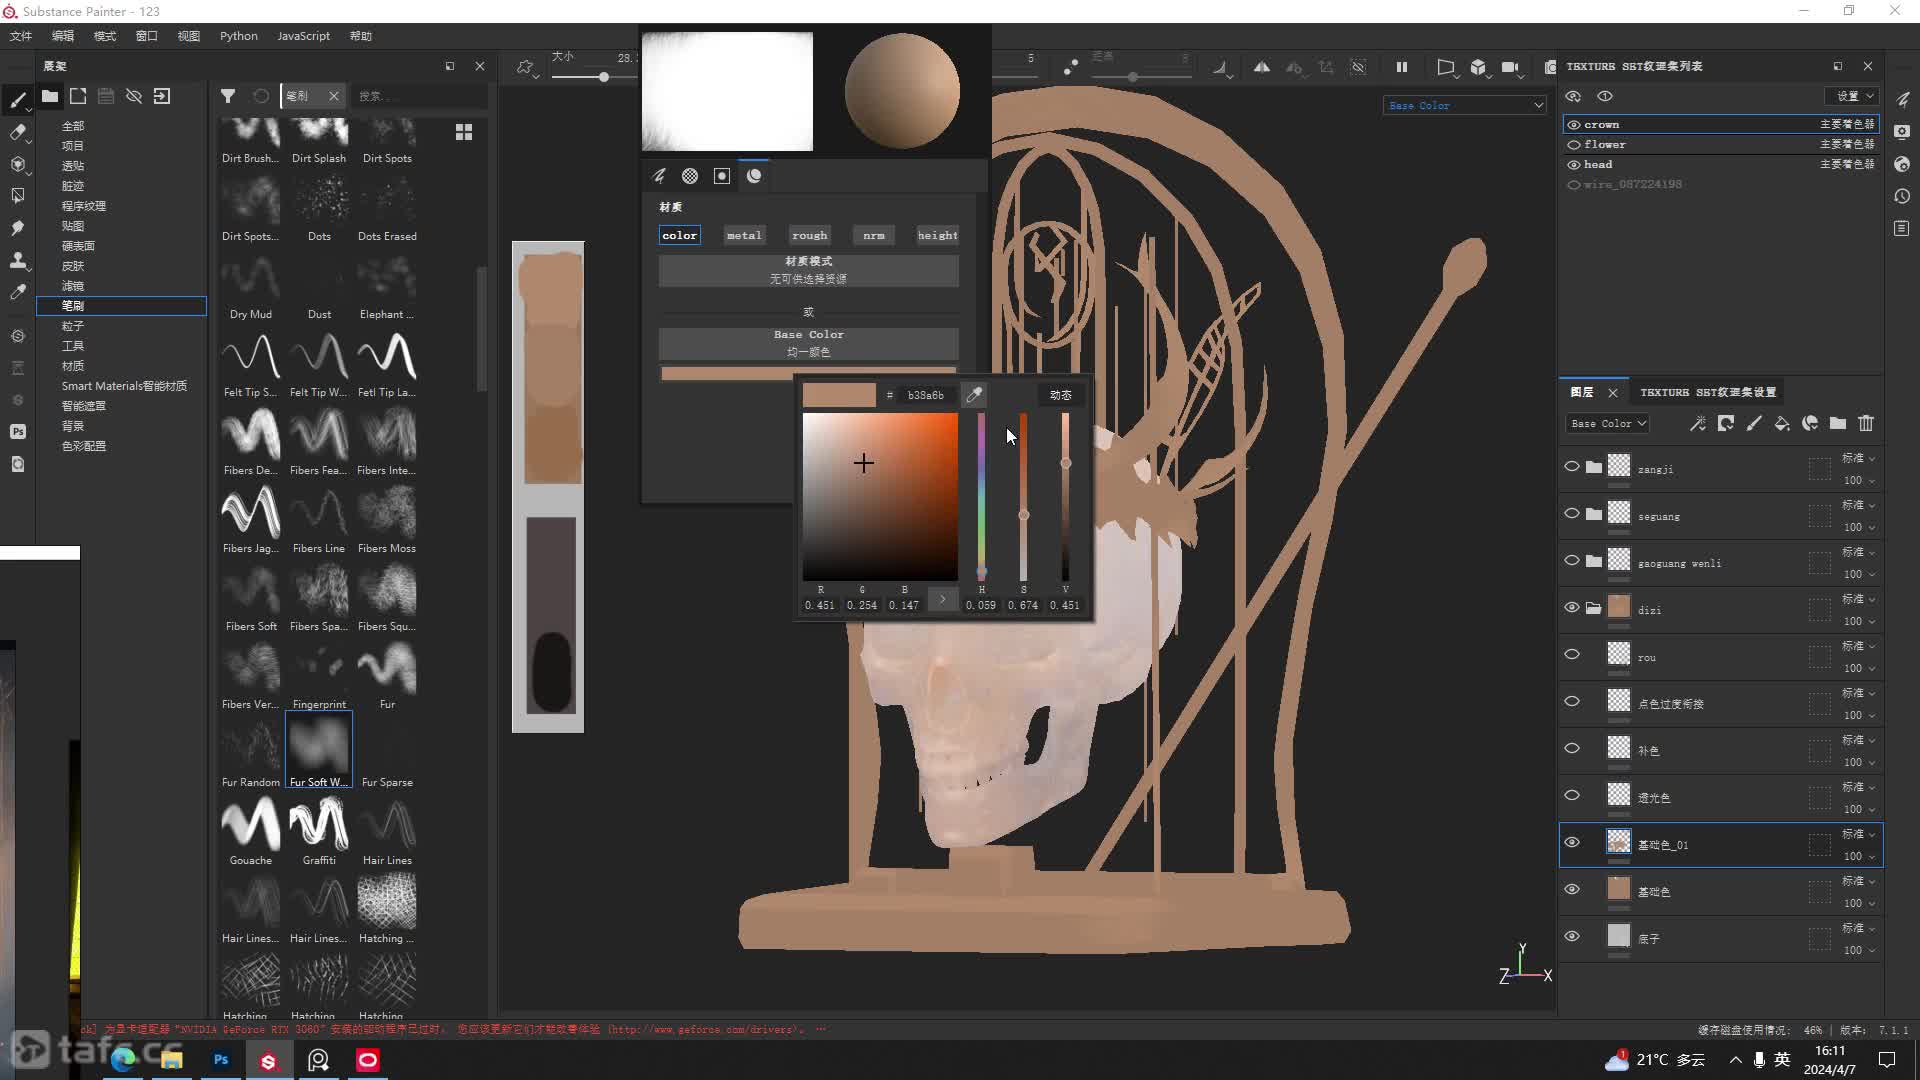Screen dimensions: 1920x1080
Task: Click the saturation-value color field
Action: (880, 496)
